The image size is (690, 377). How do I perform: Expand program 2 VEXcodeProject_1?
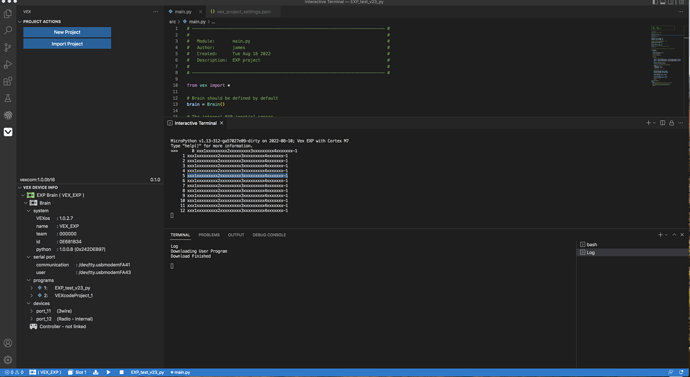coord(32,296)
